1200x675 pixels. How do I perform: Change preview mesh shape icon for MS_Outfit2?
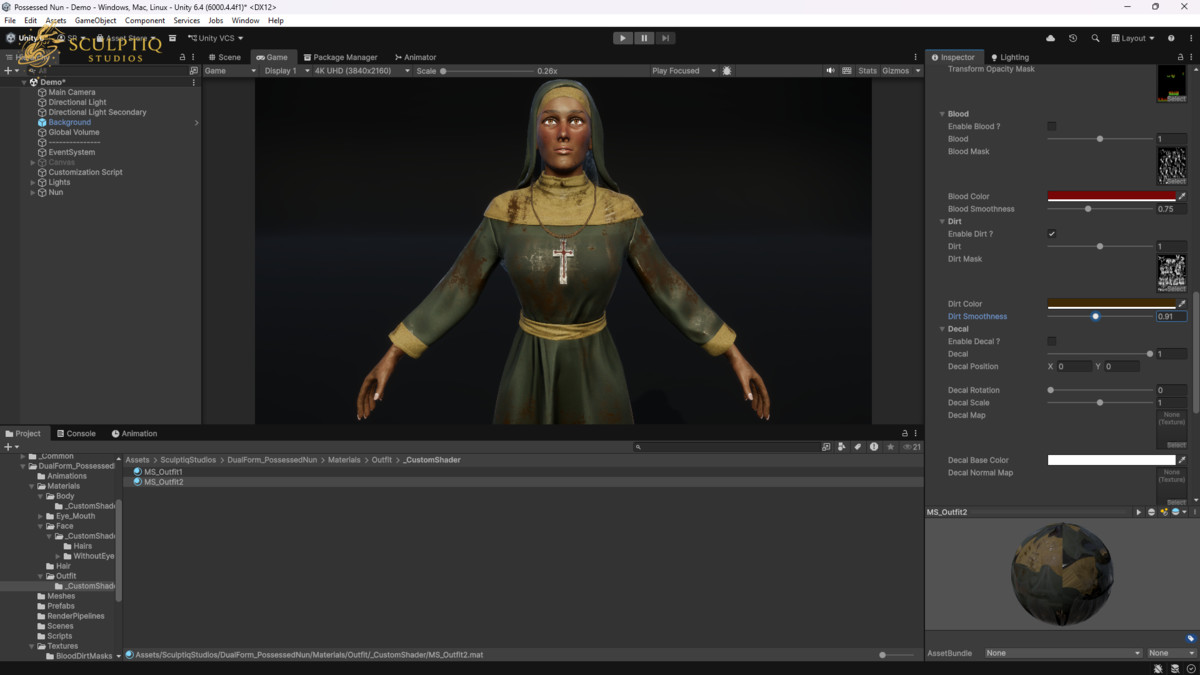(1151, 512)
